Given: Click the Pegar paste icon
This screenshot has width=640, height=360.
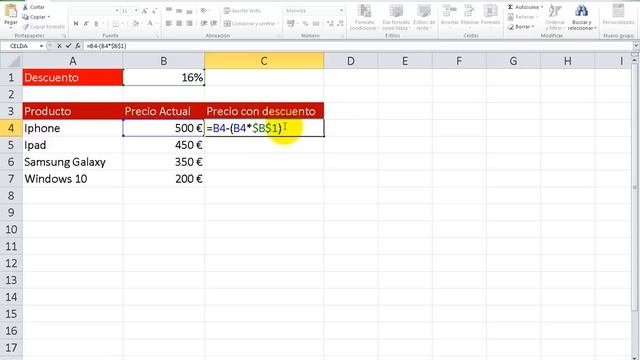Looking at the screenshot, I should 11,11.
